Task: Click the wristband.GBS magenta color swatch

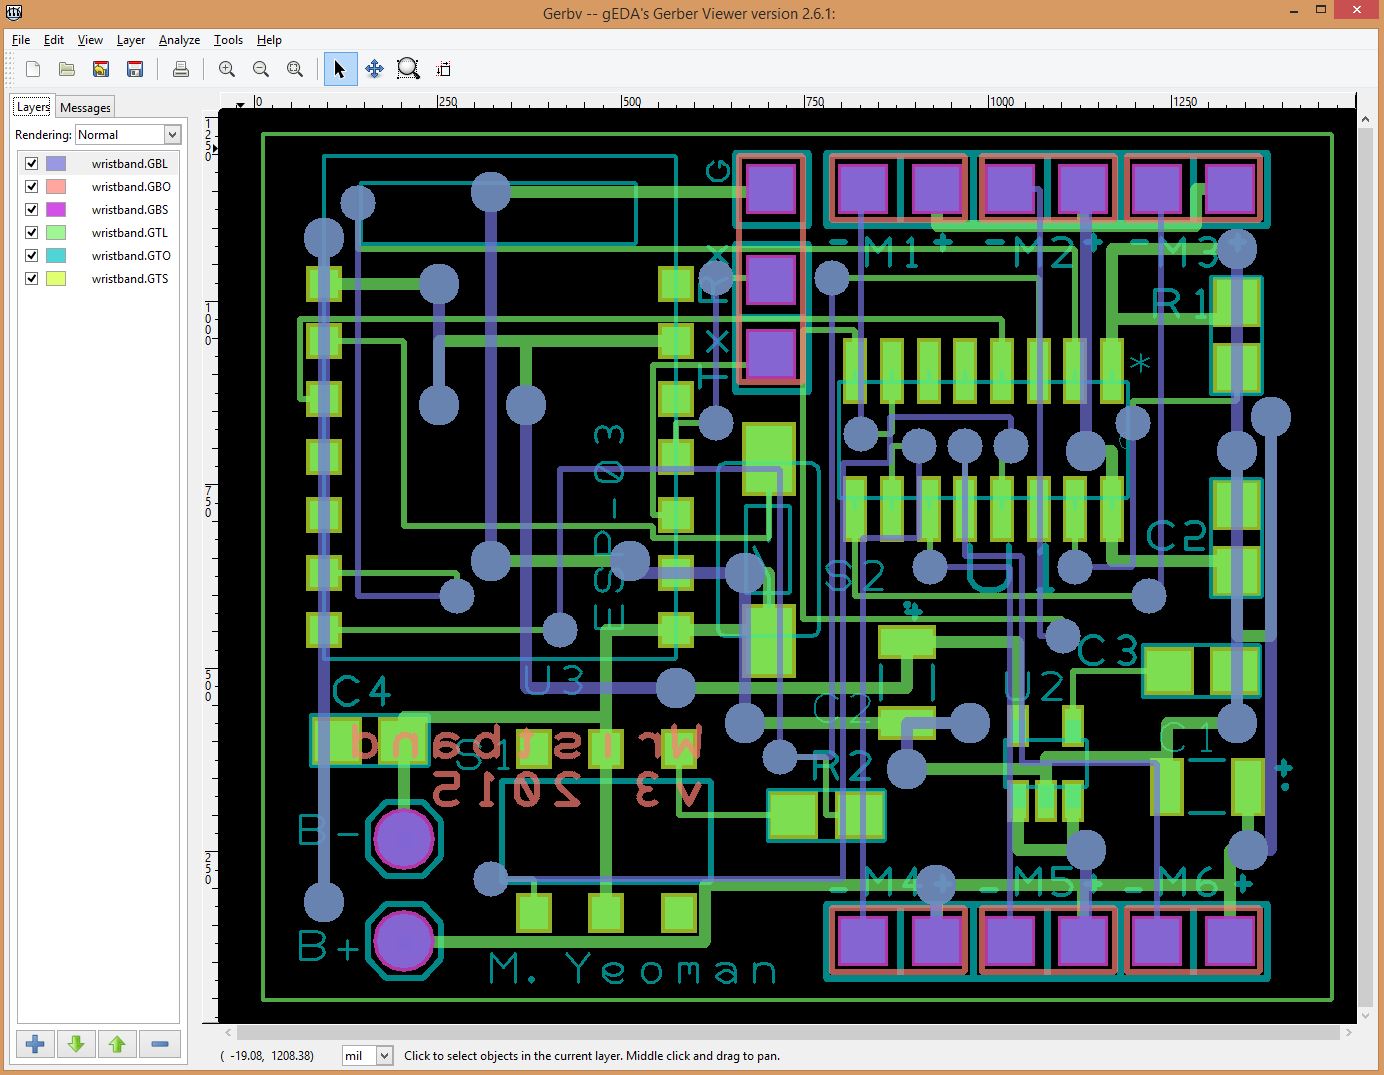Action: (x=56, y=209)
